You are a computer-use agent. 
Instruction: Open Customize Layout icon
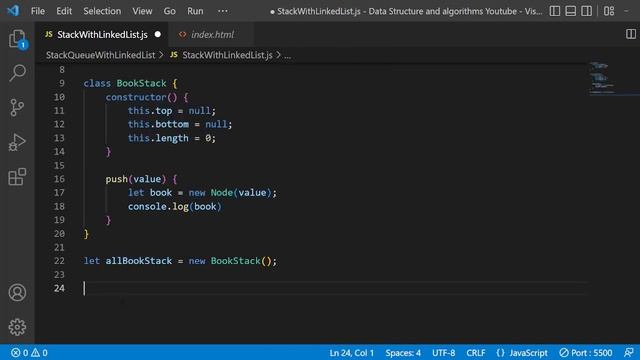pyautogui.click(x=609, y=11)
